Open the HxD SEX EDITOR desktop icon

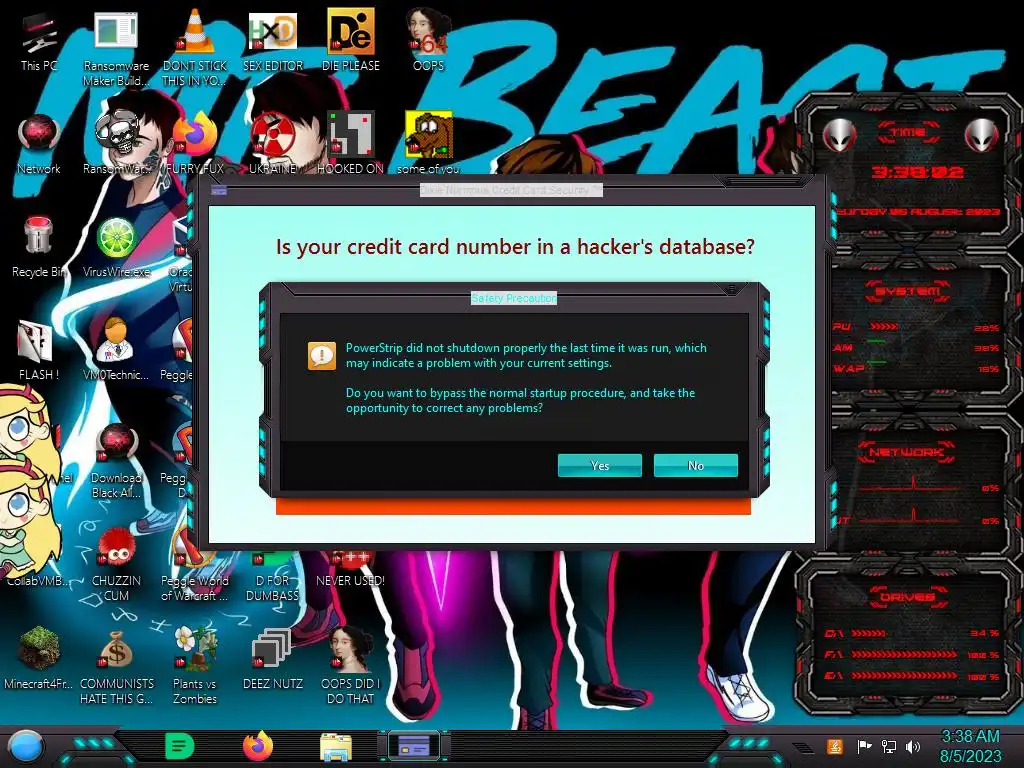click(273, 40)
